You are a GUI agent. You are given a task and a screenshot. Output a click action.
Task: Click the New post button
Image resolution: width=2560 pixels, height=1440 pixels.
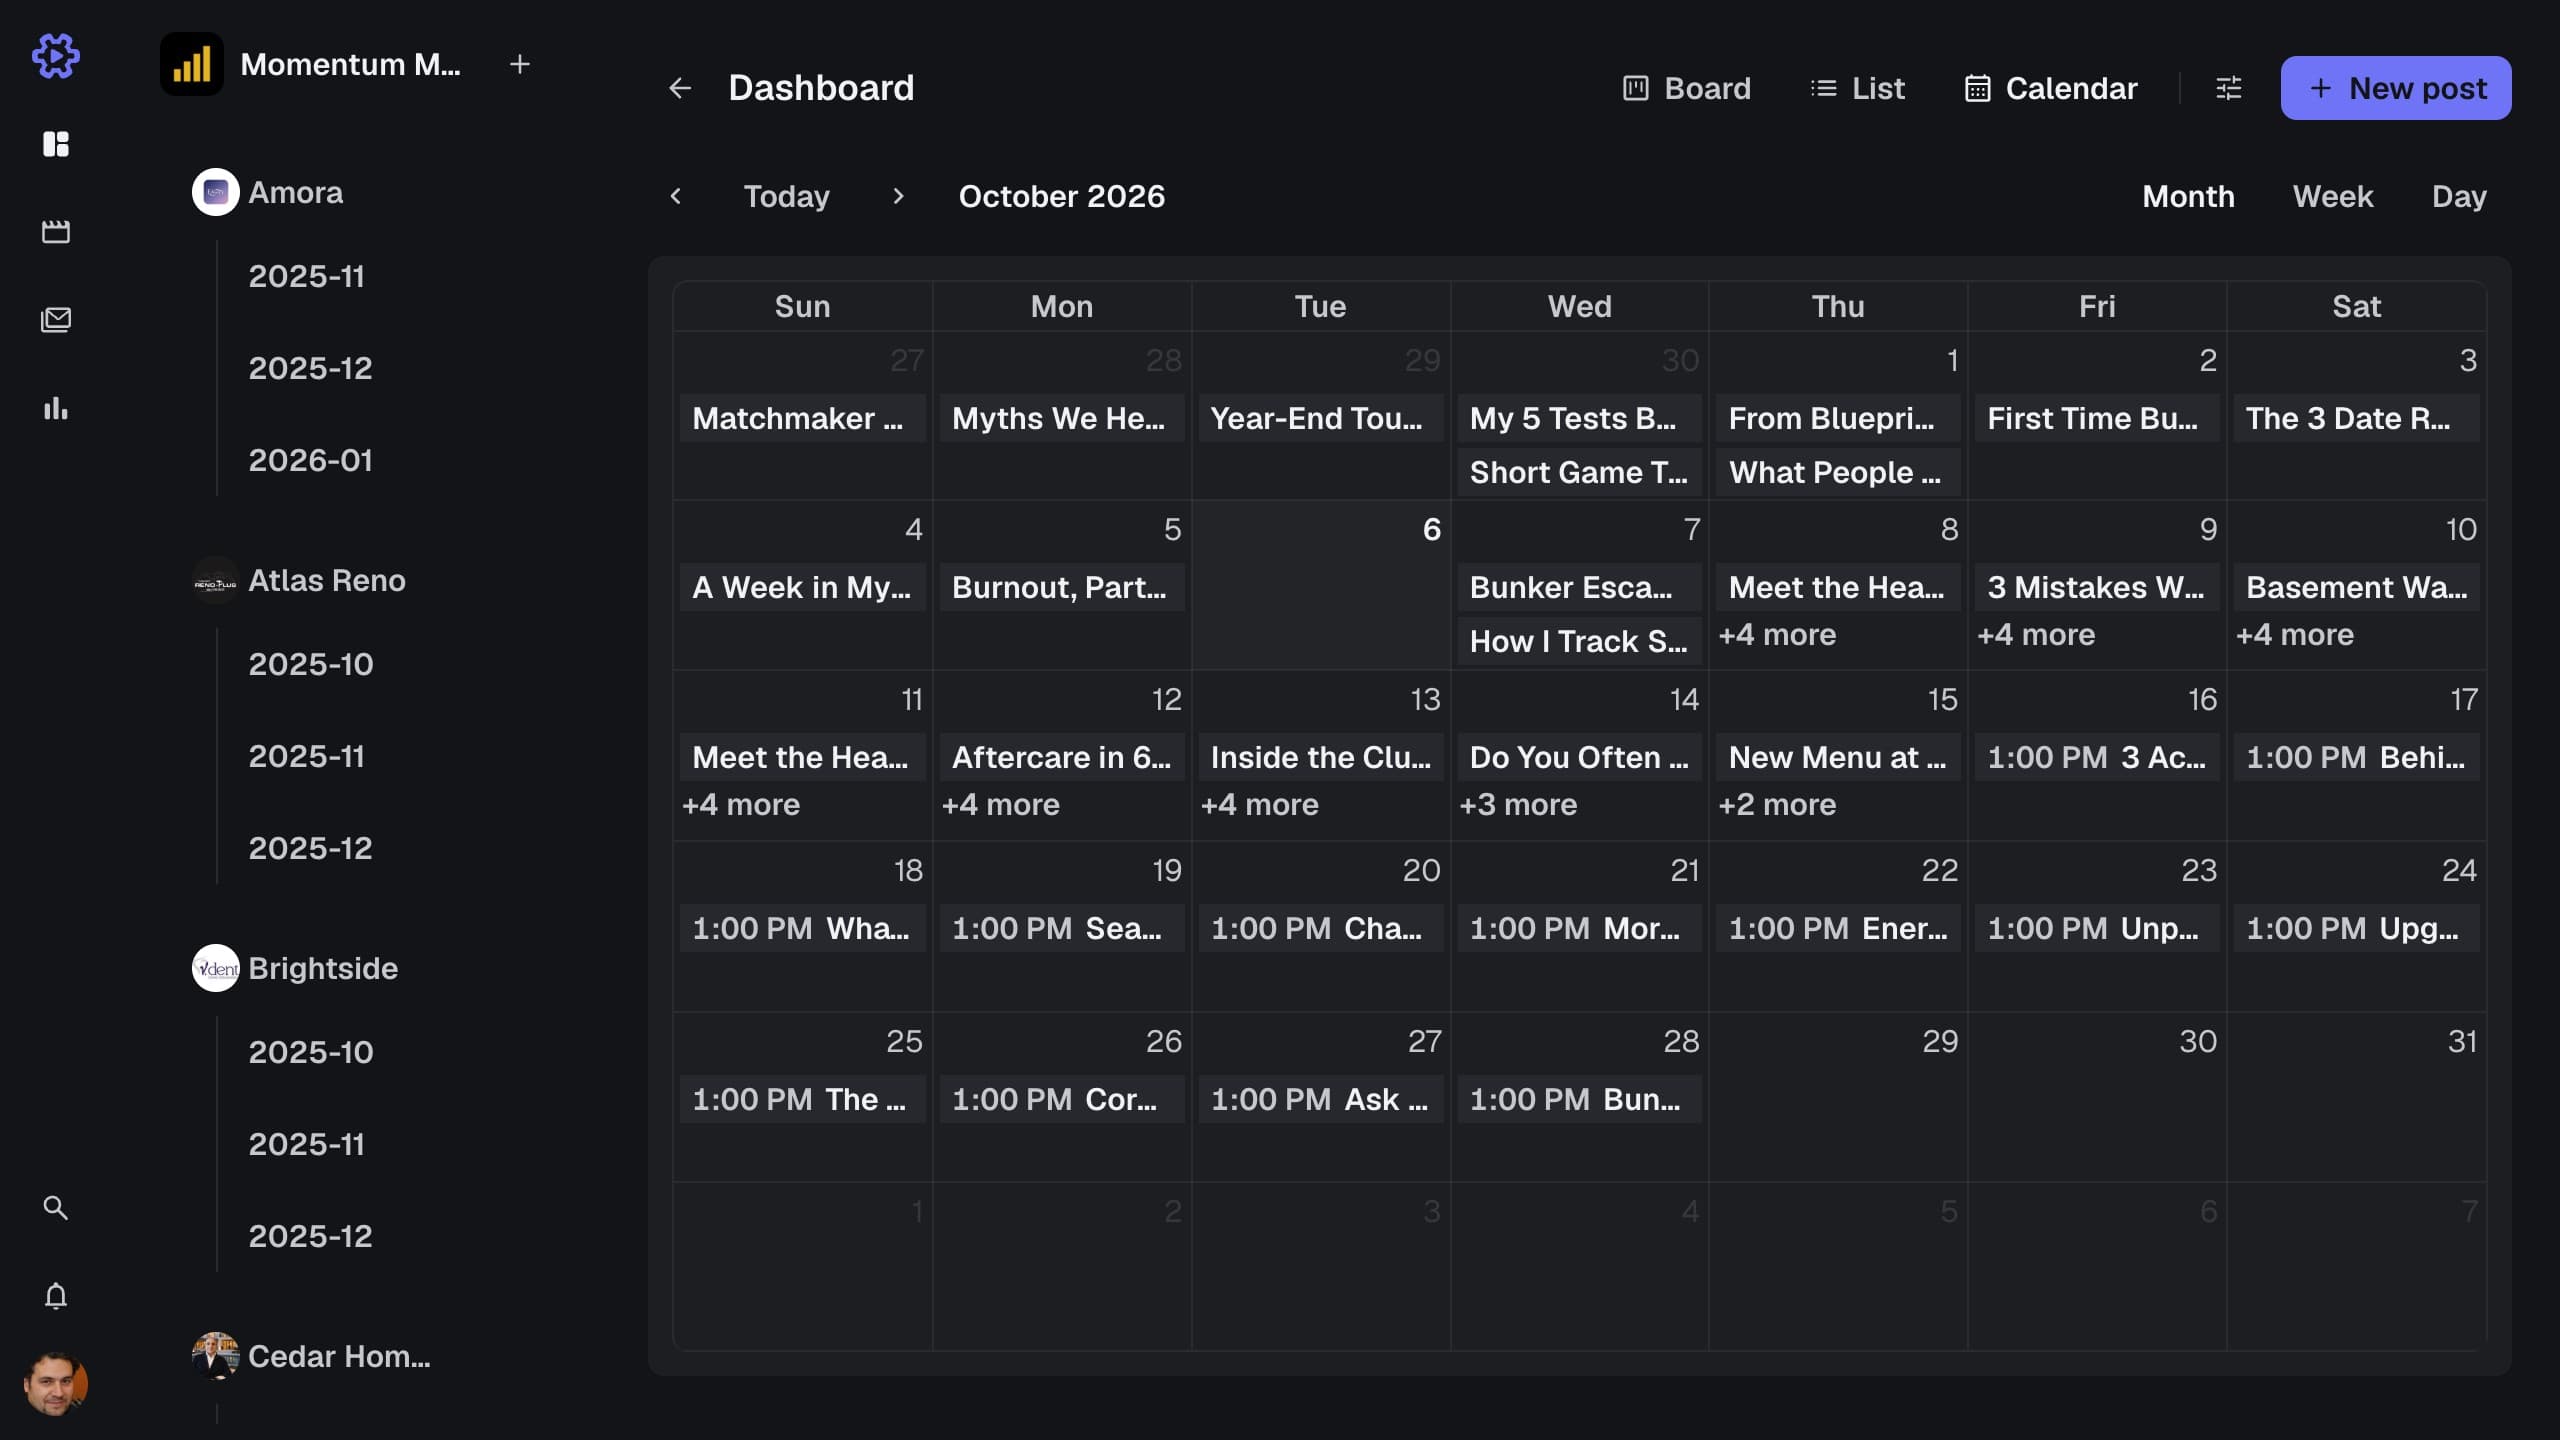tap(2396, 88)
